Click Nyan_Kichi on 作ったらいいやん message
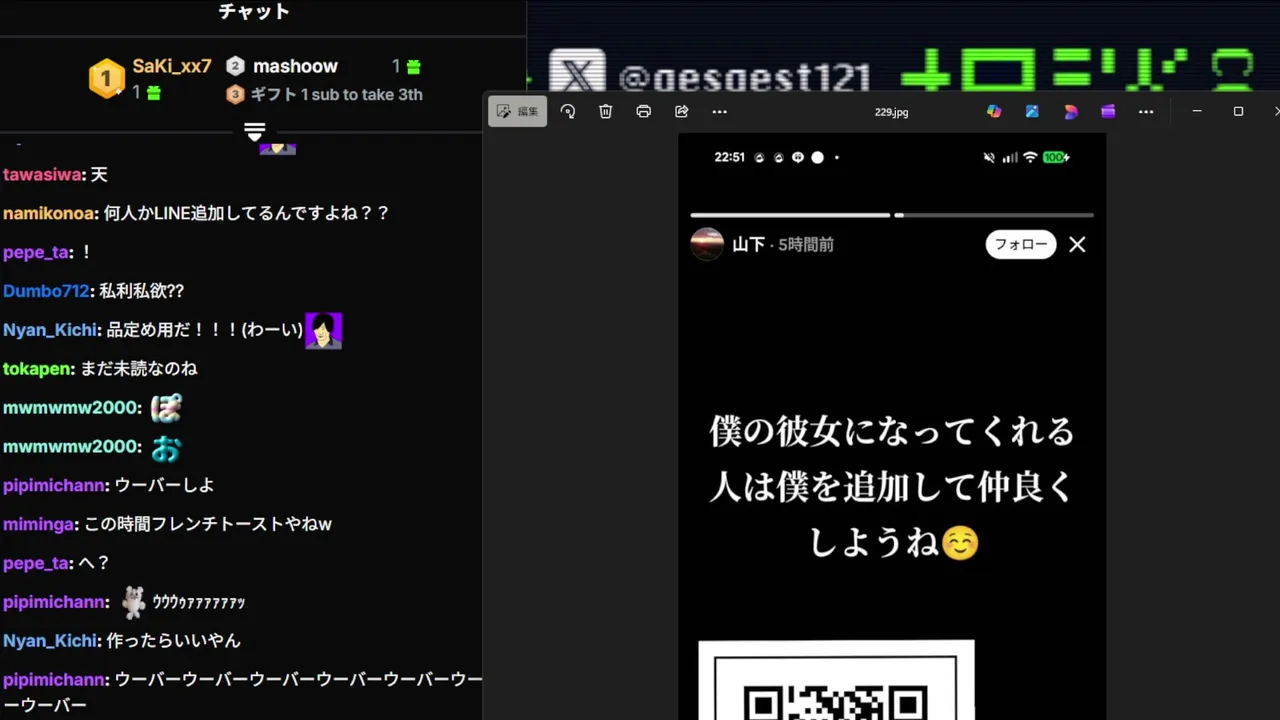The height and width of the screenshot is (720, 1280). tap(50, 641)
